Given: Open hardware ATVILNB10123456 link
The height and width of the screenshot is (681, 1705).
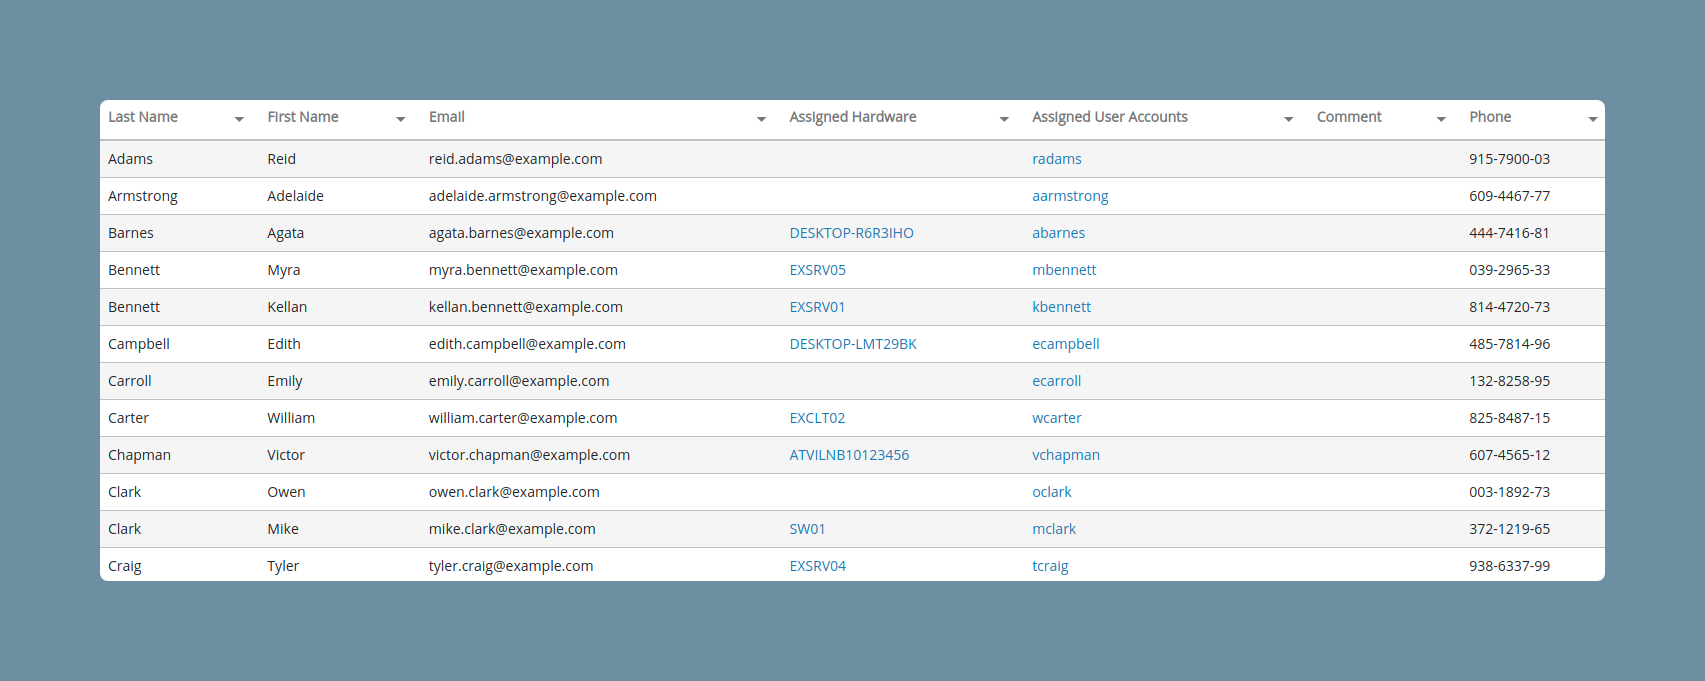Looking at the screenshot, I should (850, 455).
